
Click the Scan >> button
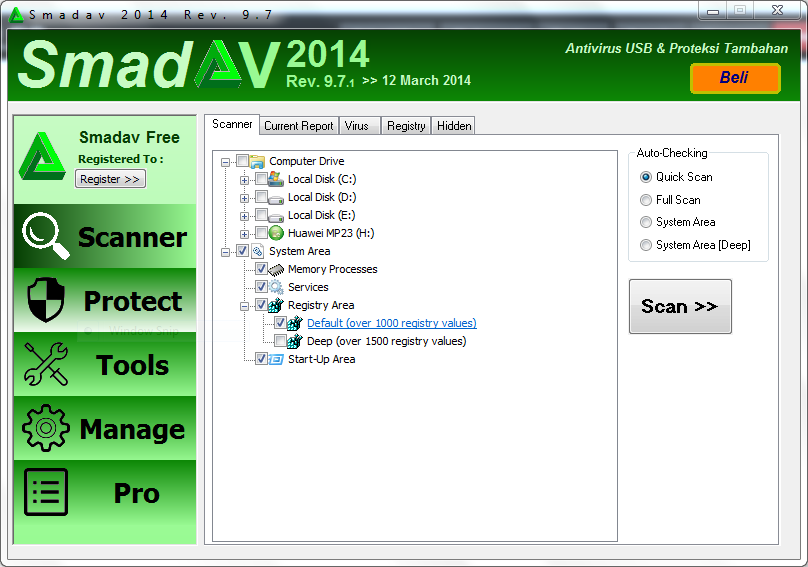pos(680,307)
